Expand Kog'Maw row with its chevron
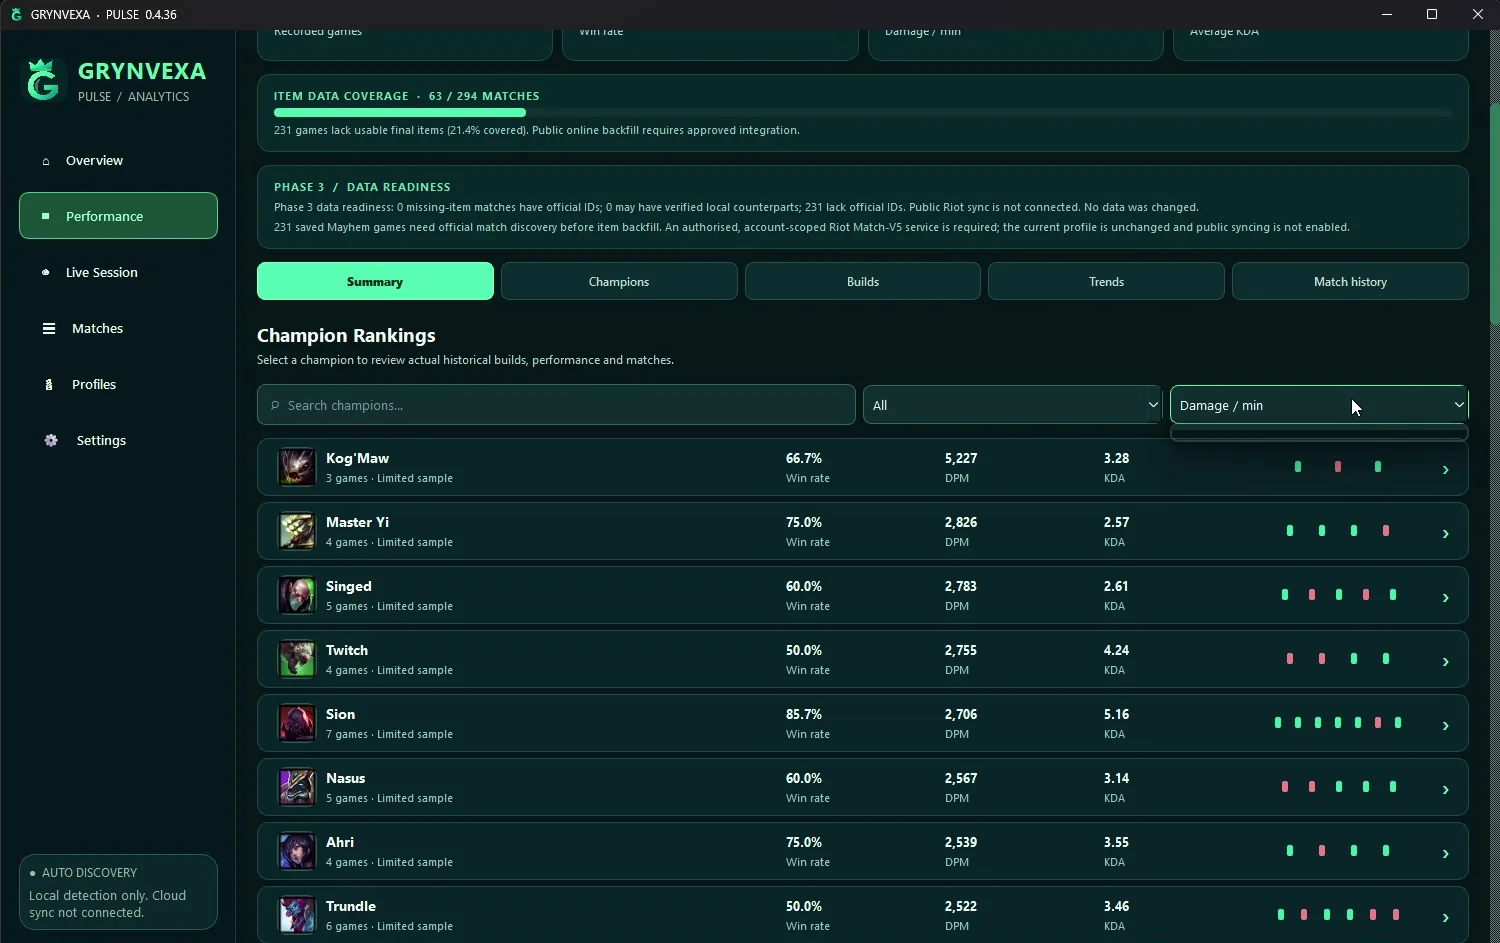This screenshot has height=943, width=1500. 1445,469
